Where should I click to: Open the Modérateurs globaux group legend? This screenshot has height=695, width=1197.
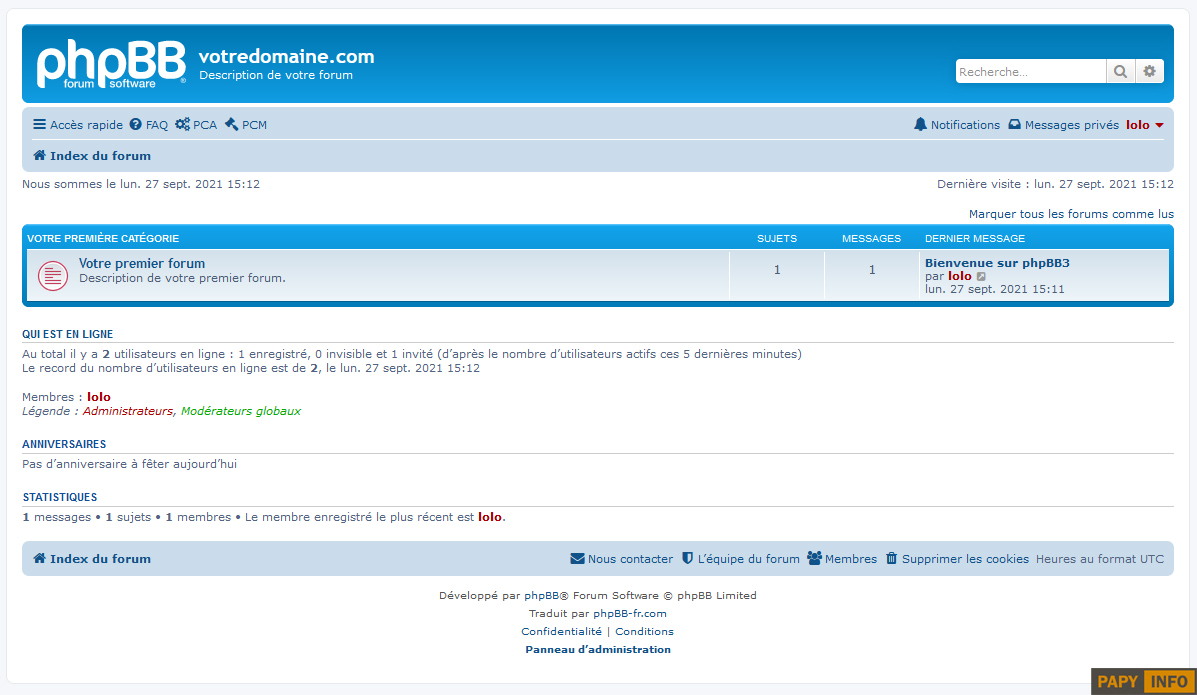tap(240, 411)
